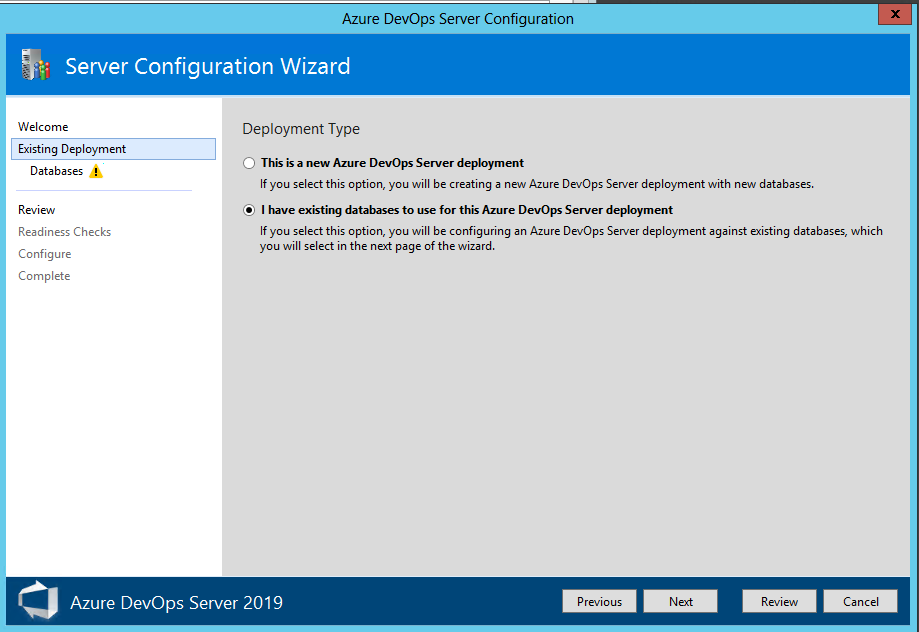Viewport: 919px width, 632px height.
Task: Click the Azure DevOps Server 2019 logo
Action: [37, 601]
